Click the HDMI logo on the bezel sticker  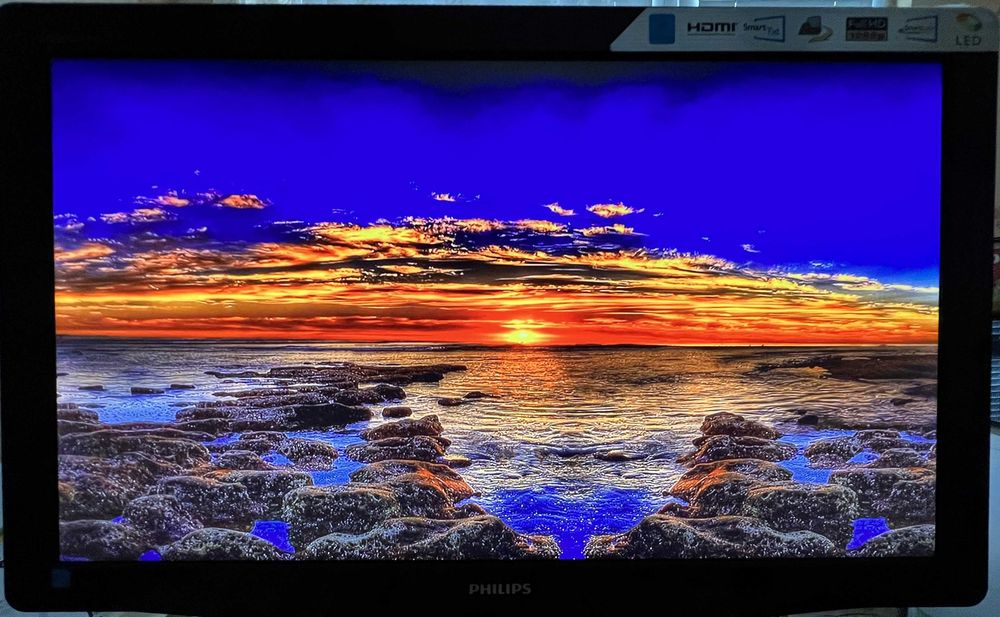coord(711,27)
